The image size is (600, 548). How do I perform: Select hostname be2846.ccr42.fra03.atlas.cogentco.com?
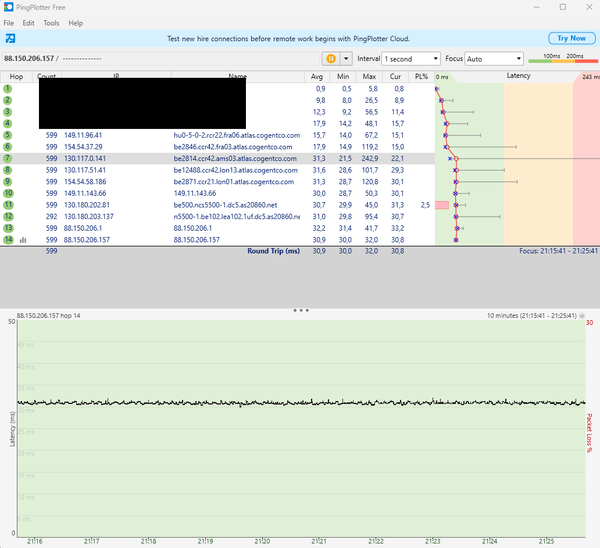(x=233, y=147)
